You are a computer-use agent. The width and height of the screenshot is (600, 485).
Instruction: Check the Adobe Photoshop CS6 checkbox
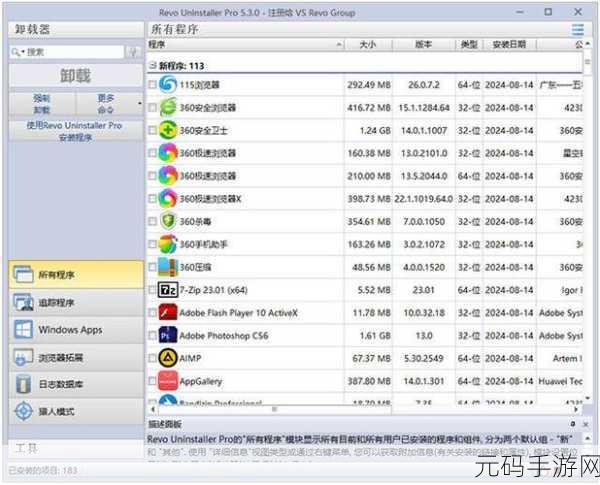point(152,335)
